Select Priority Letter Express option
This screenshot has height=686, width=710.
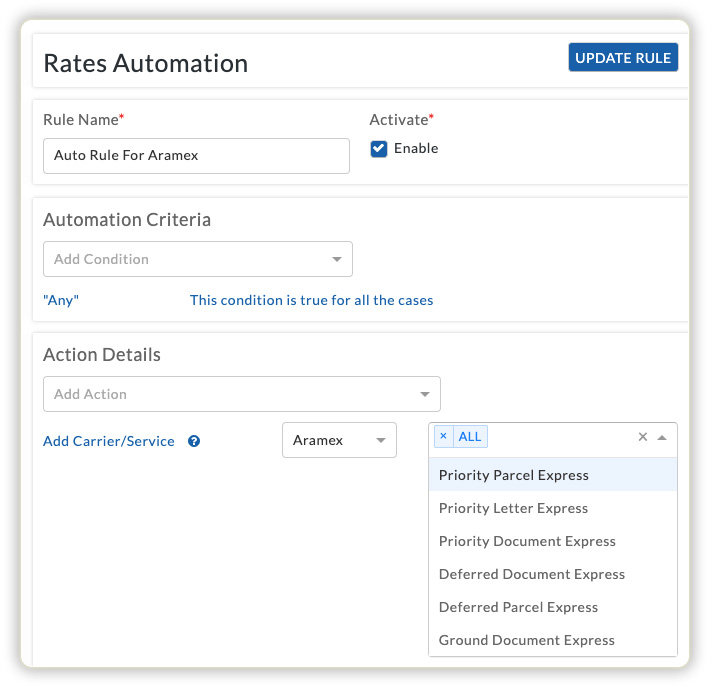point(552,508)
